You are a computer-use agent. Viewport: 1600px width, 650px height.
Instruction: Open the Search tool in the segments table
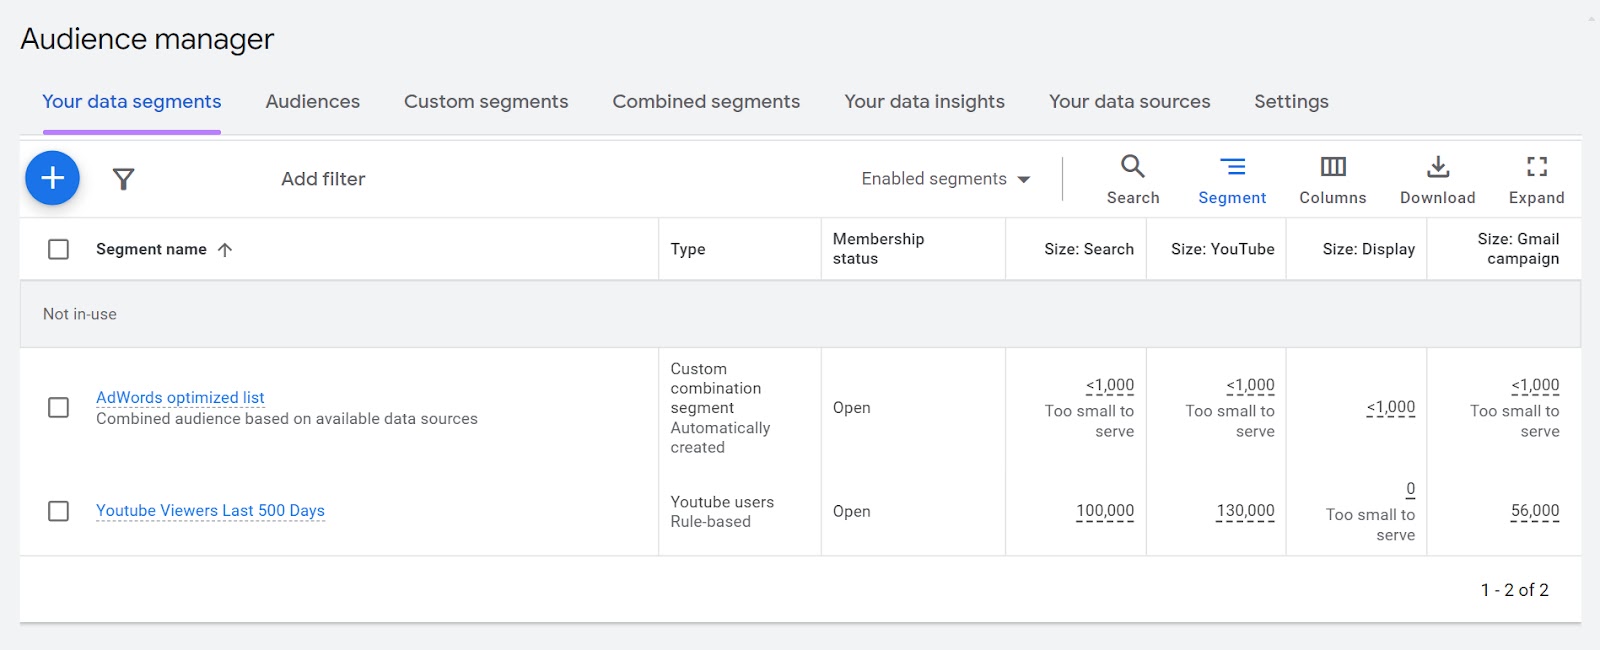point(1133,178)
